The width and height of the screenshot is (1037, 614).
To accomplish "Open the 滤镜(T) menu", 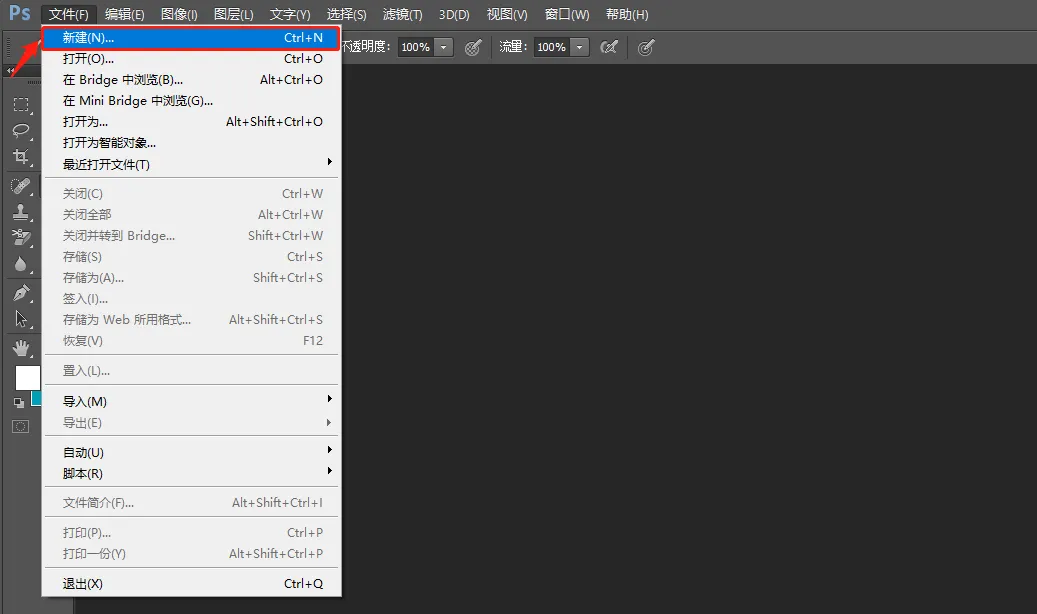I will [x=402, y=15].
